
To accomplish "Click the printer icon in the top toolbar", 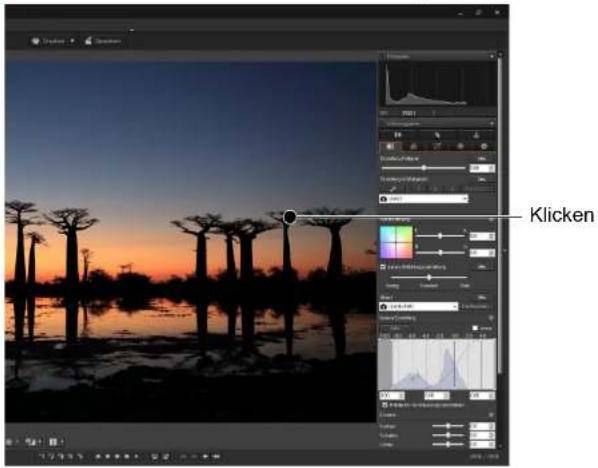I will [x=35, y=41].
